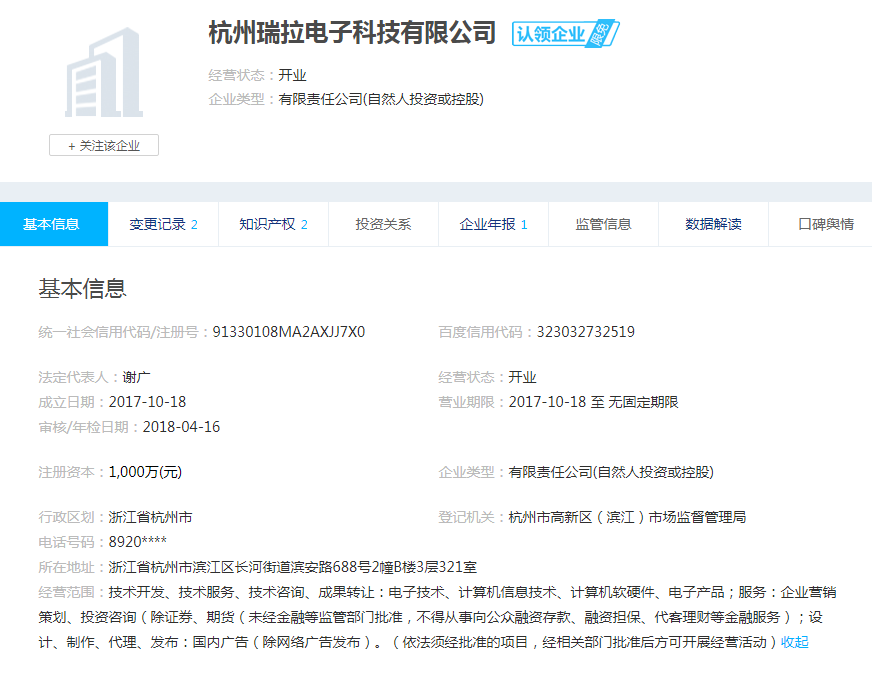Open legal representative 谢广 link

136,377
